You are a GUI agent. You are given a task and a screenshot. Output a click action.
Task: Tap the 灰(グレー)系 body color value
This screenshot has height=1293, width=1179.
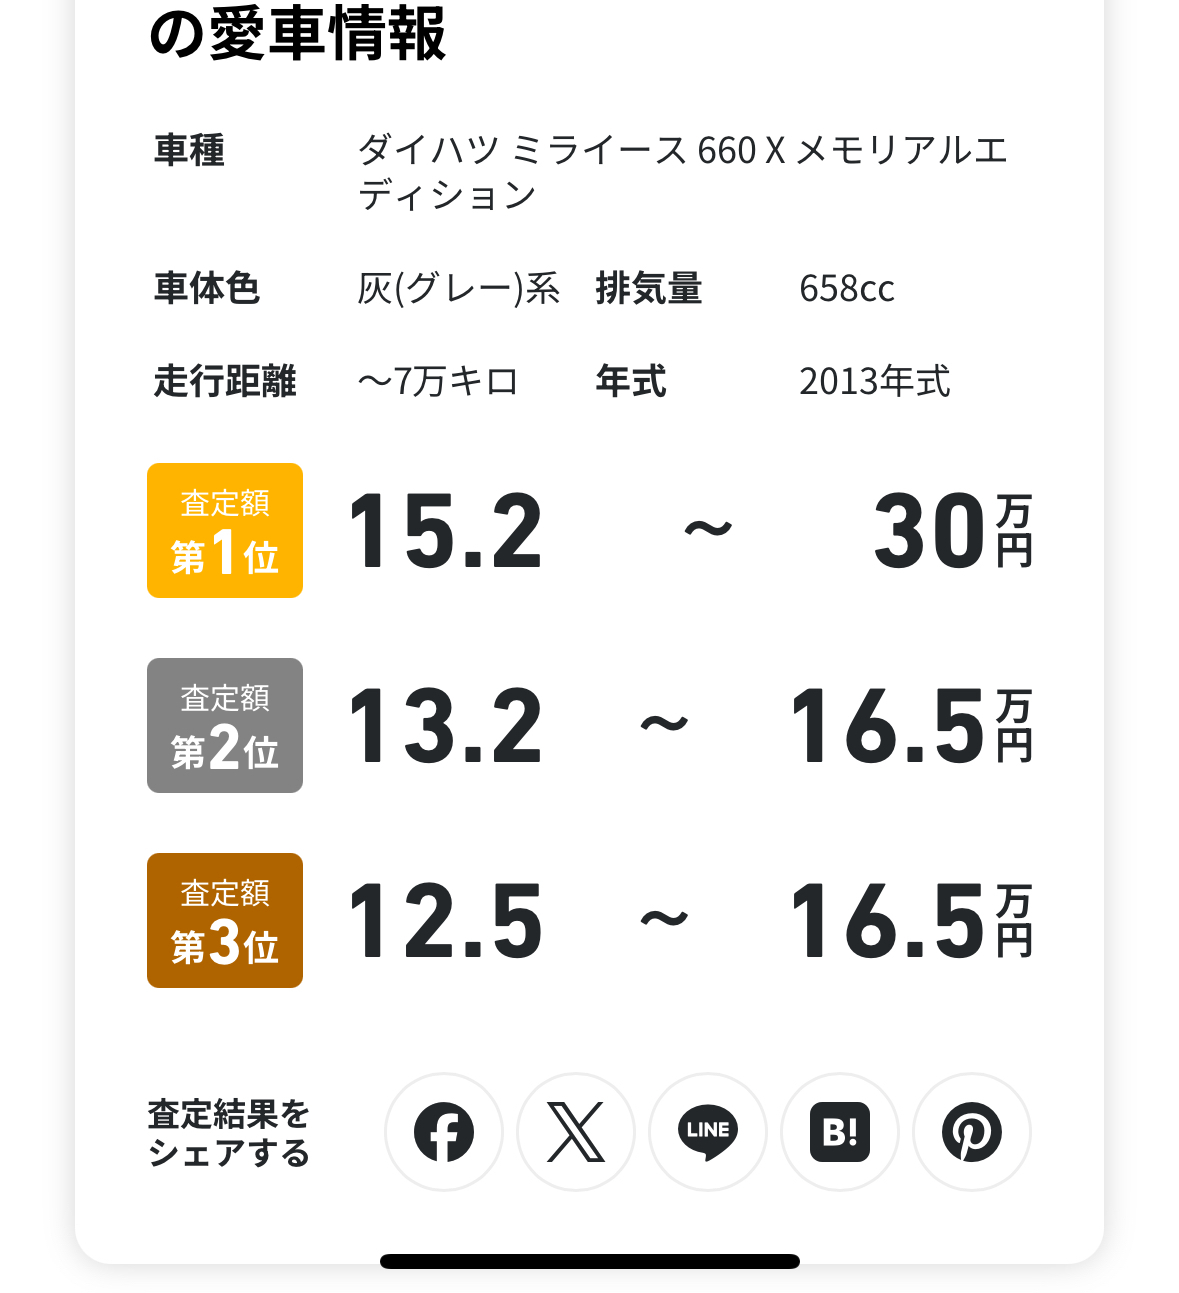459,288
